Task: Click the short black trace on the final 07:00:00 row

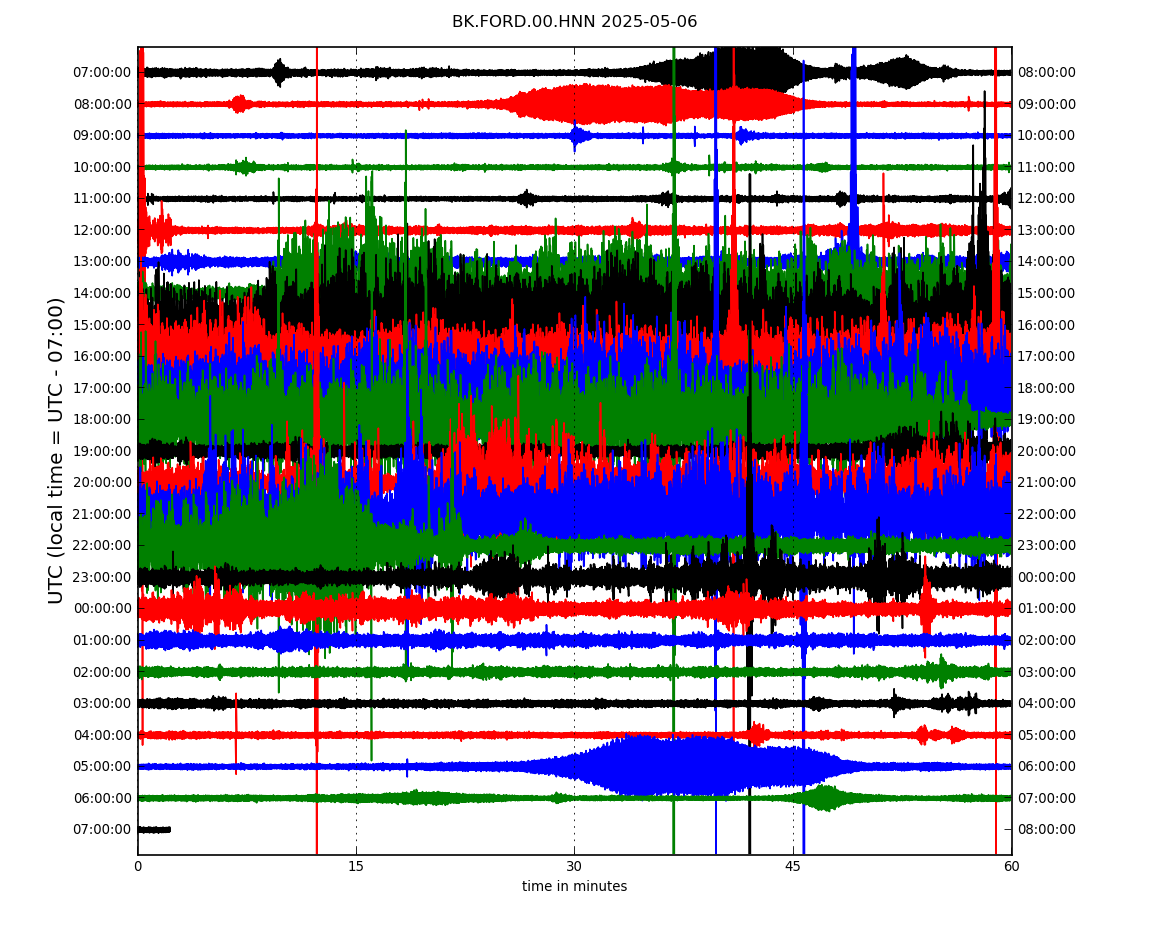Action: [154, 830]
